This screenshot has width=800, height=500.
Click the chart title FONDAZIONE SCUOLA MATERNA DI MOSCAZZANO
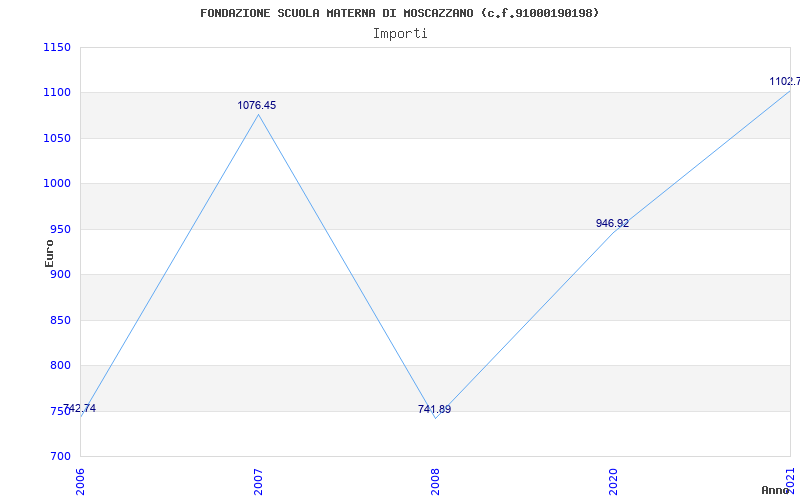click(399, 13)
